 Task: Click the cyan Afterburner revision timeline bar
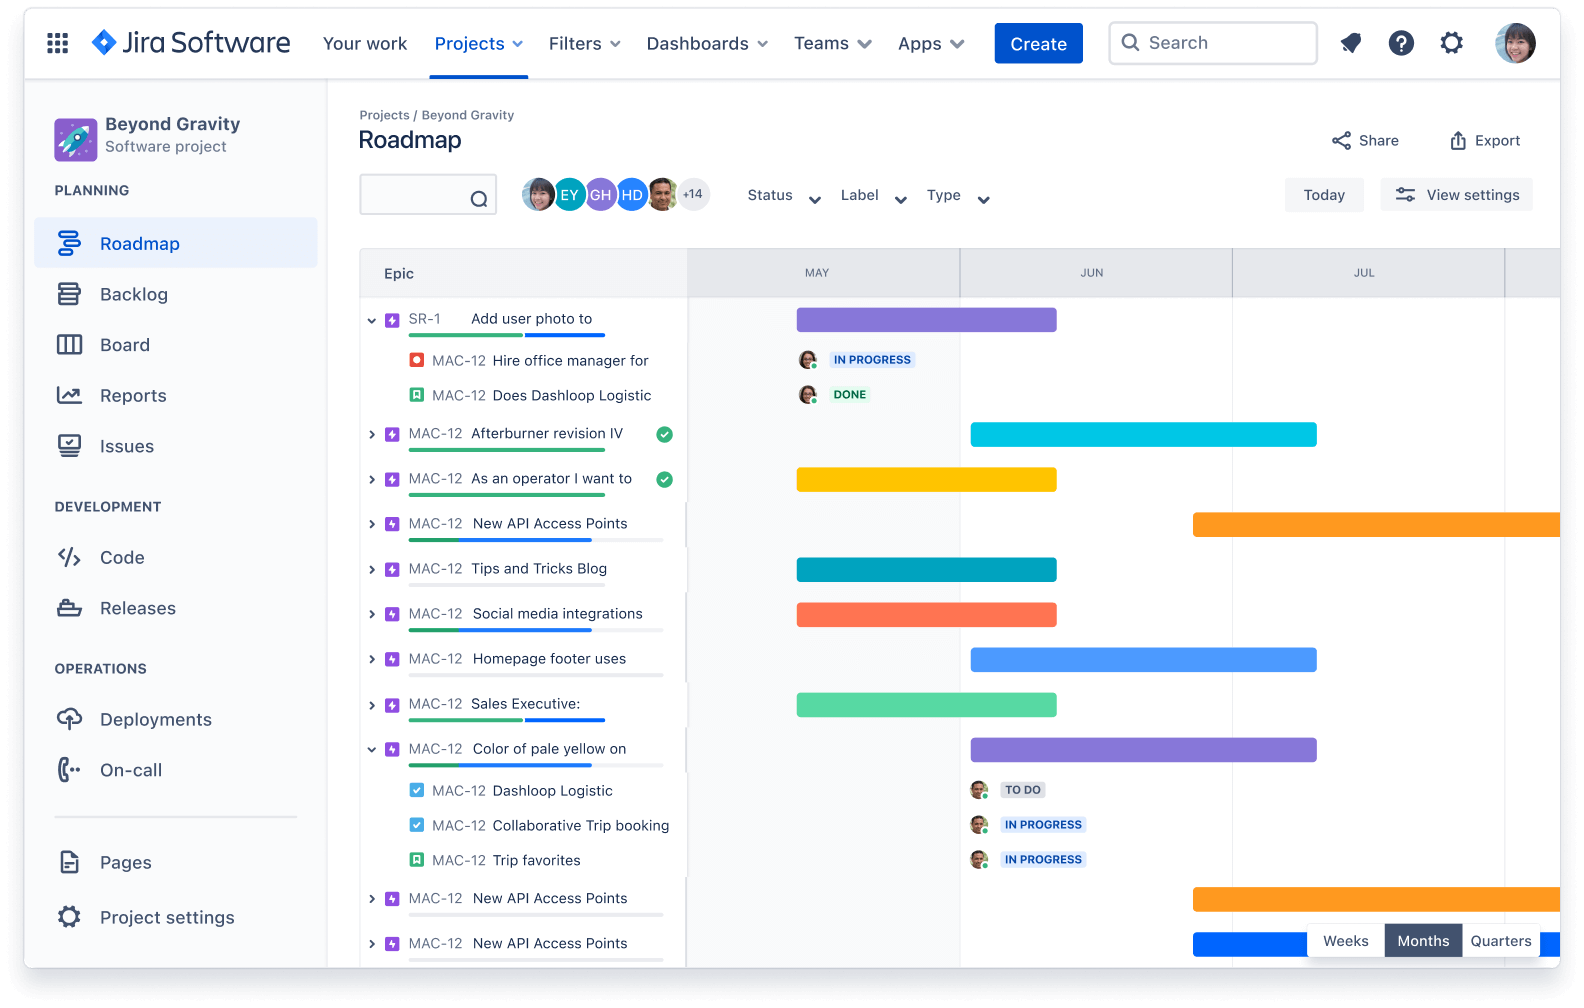click(1143, 435)
